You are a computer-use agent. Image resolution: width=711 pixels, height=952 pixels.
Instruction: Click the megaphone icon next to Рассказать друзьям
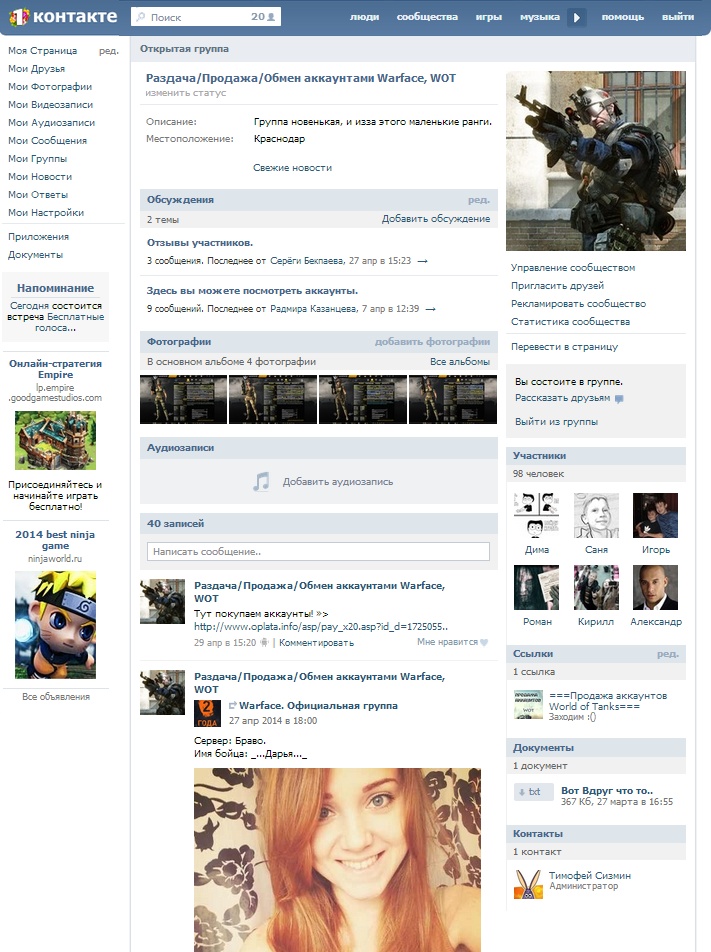coord(619,399)
